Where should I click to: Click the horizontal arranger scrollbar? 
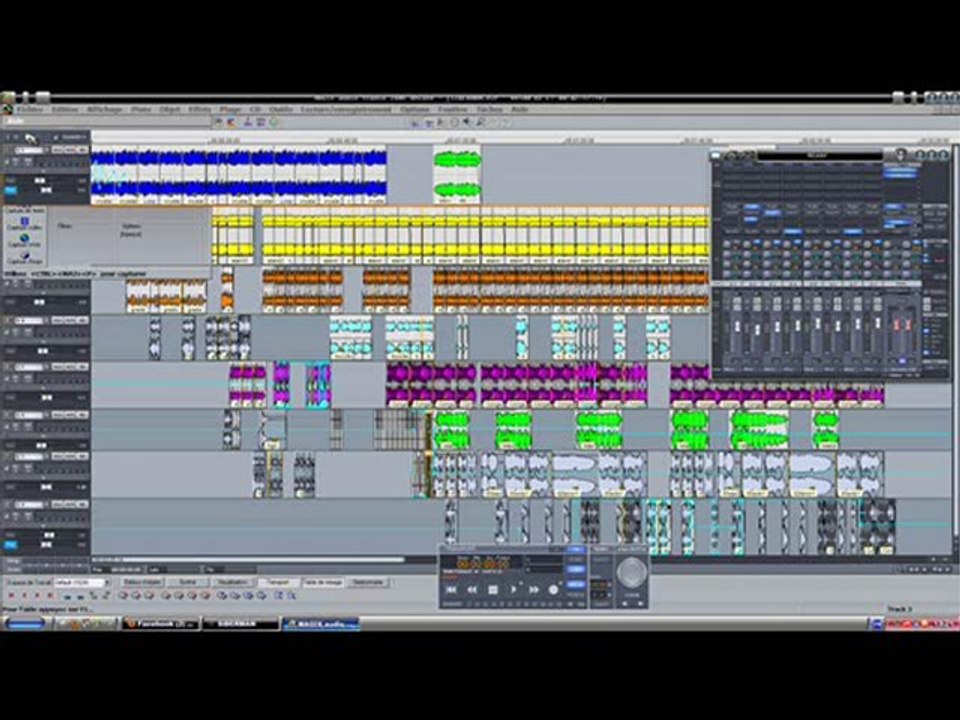(248, 559)
